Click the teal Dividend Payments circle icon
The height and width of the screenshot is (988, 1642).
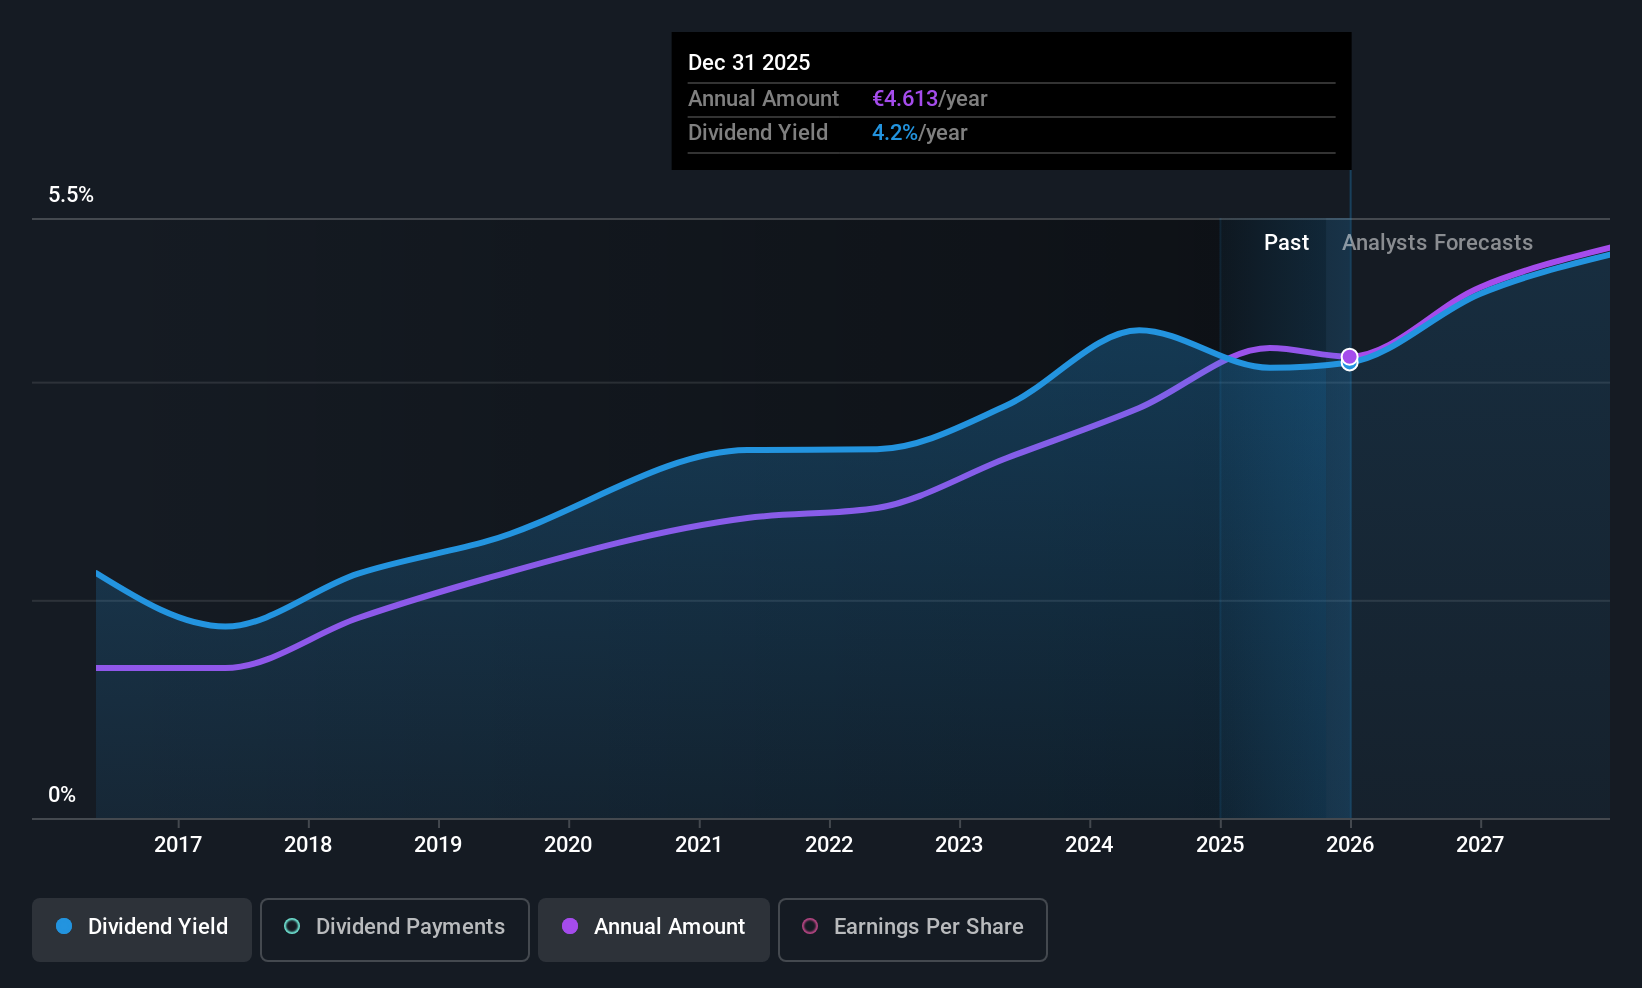click(292, 926)
